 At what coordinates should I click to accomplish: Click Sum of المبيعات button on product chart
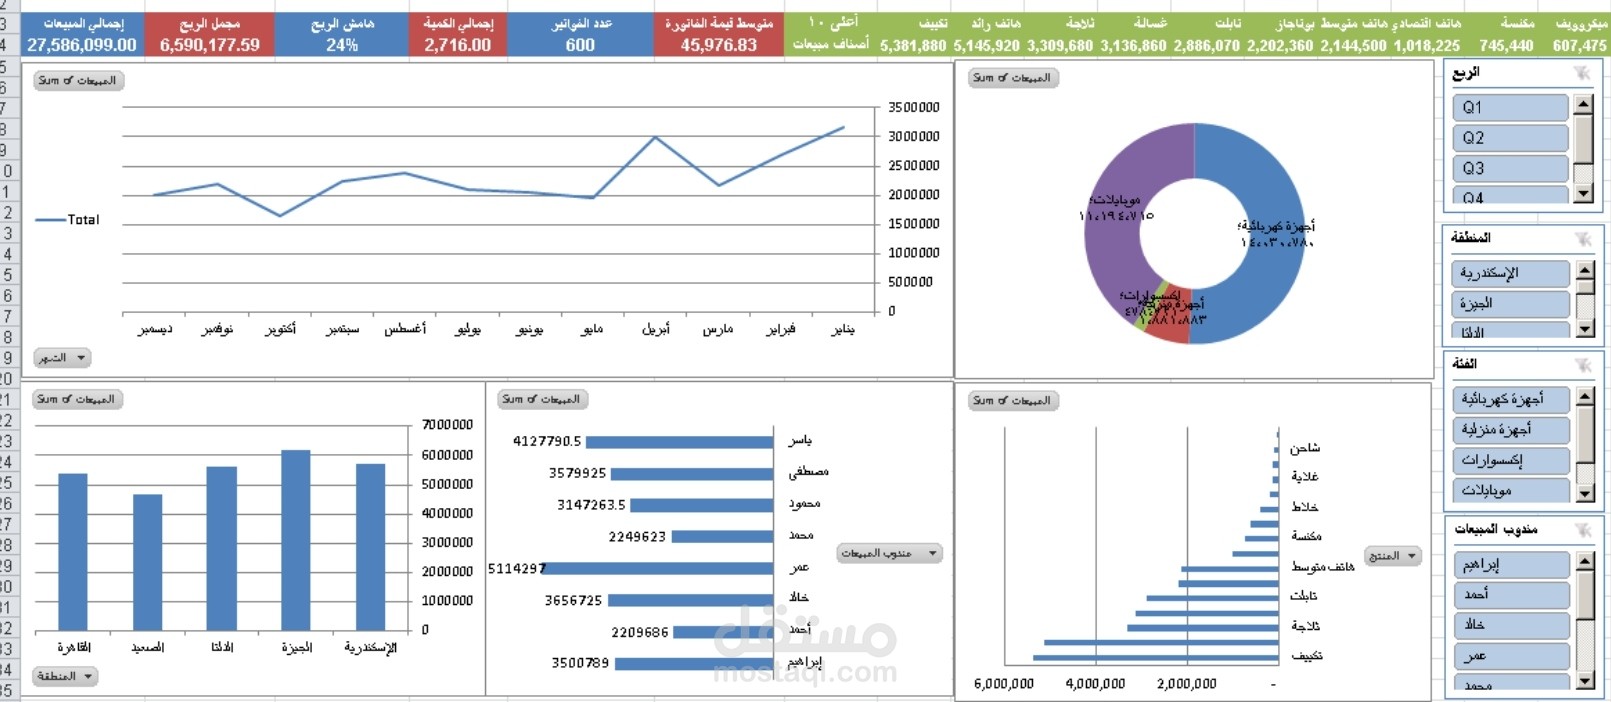[x=1013, y=401]
